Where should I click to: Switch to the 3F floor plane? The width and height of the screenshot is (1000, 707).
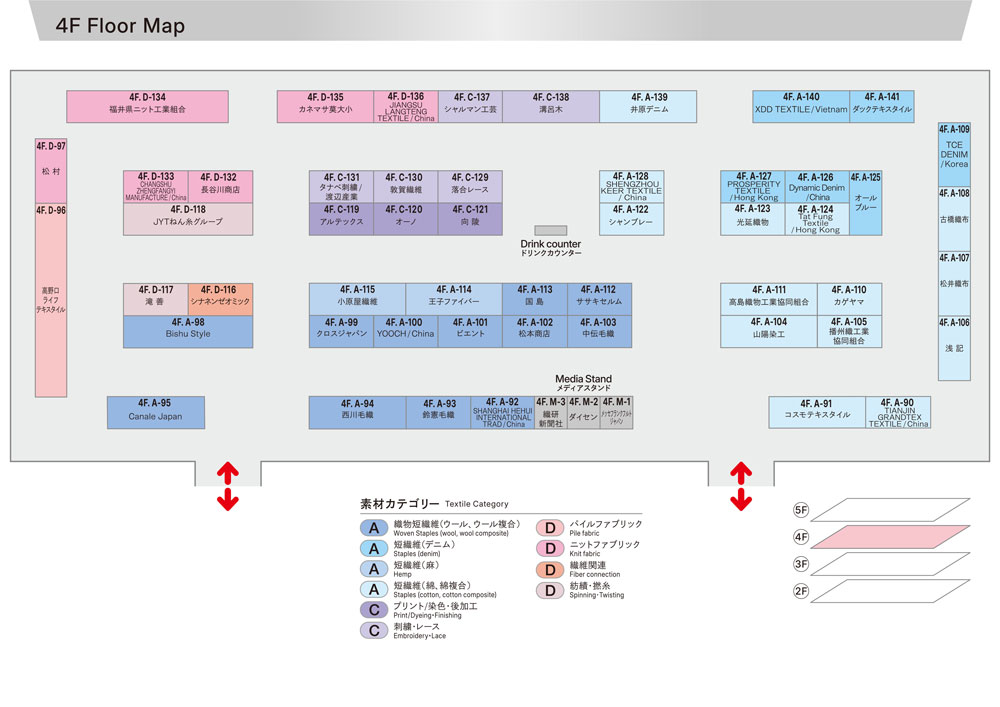pyautogui.click(x=890, y=564)
